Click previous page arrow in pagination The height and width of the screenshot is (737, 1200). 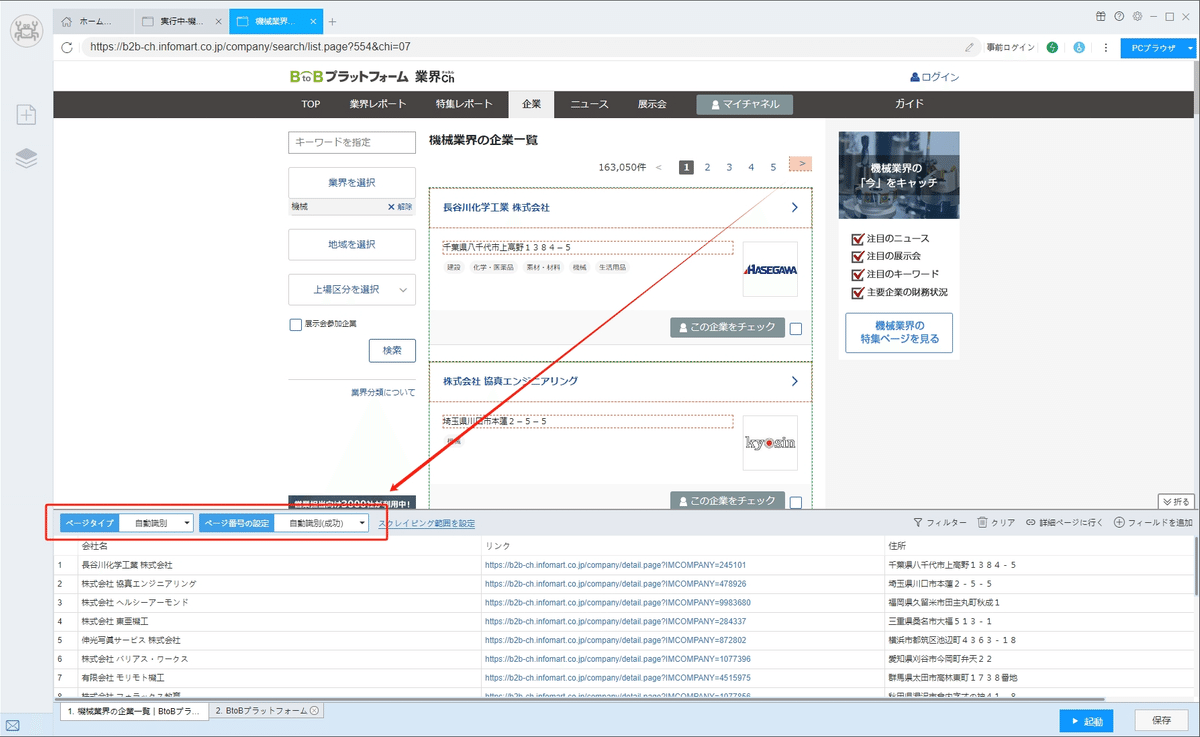coord(658,167)
